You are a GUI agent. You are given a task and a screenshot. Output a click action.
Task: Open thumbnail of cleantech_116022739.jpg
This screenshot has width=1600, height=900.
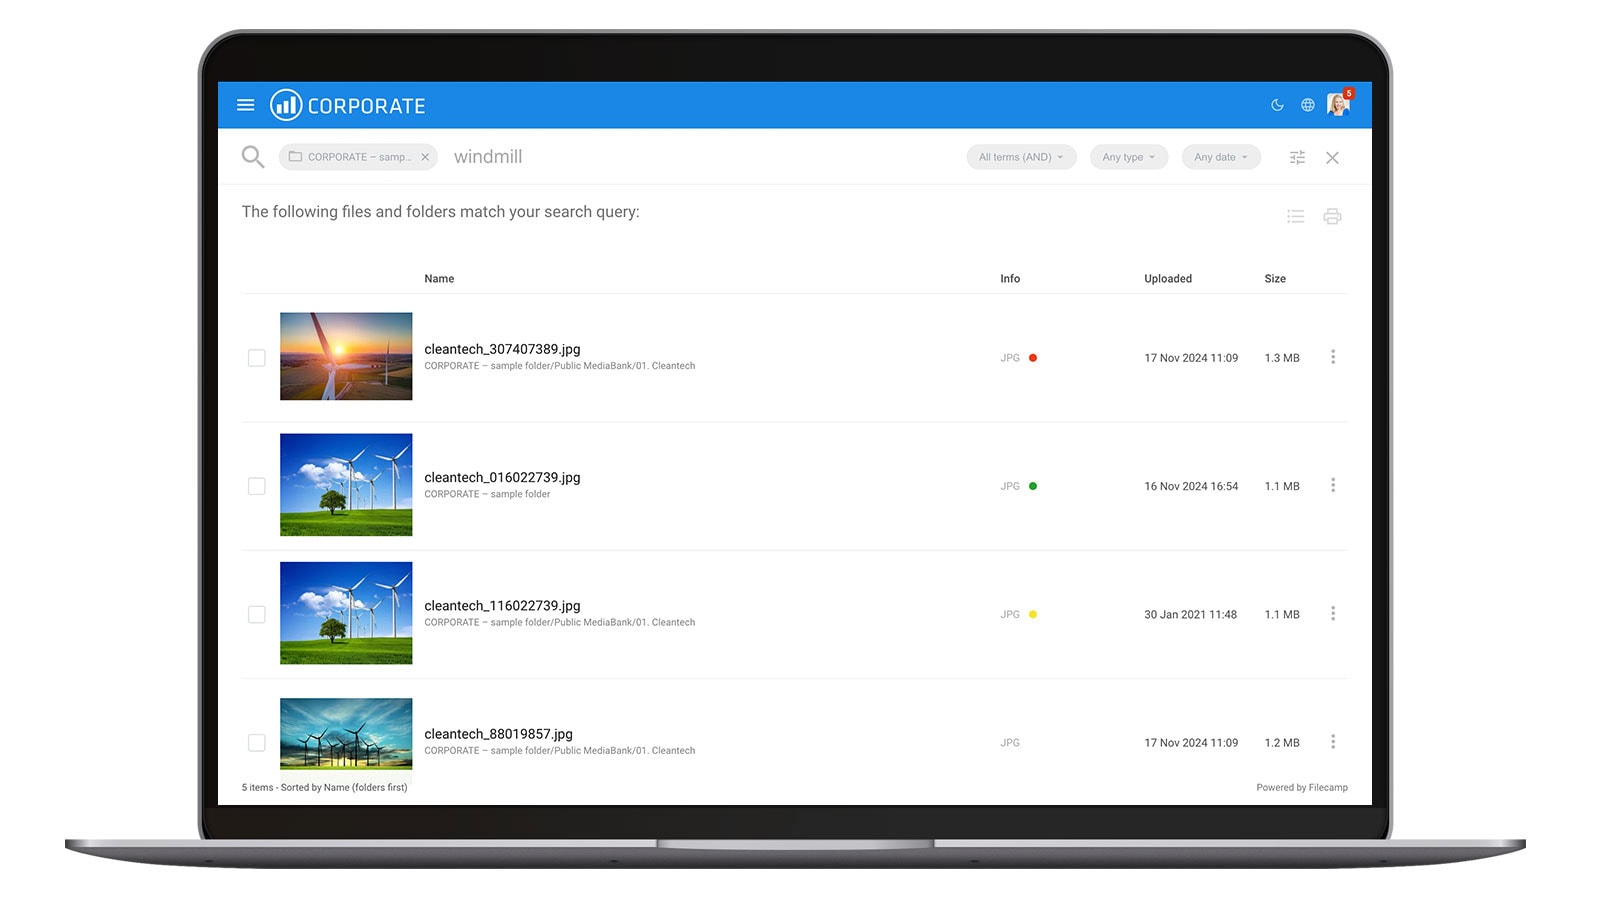pos(346,613)
